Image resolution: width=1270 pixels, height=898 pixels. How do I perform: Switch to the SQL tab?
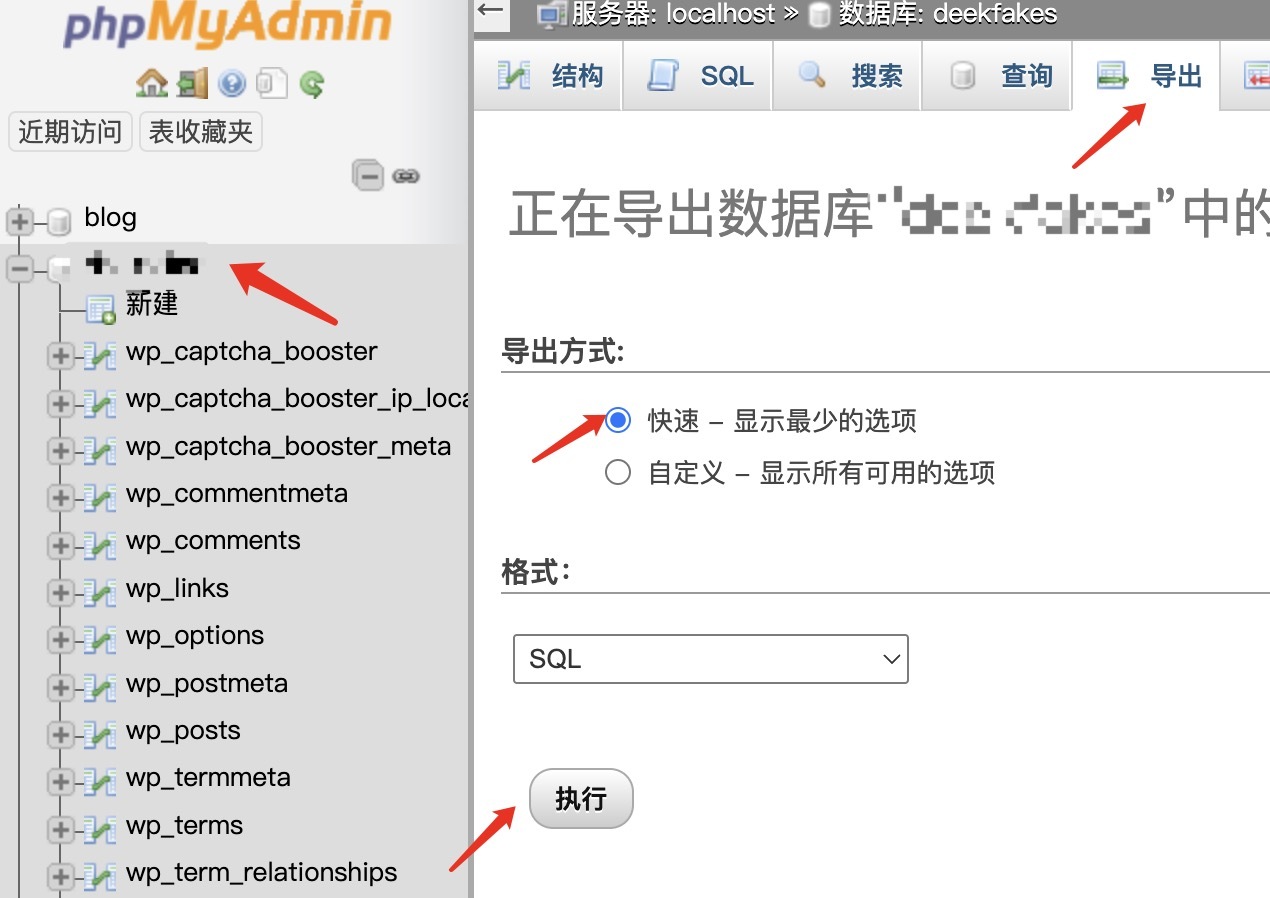pos(698,76)
